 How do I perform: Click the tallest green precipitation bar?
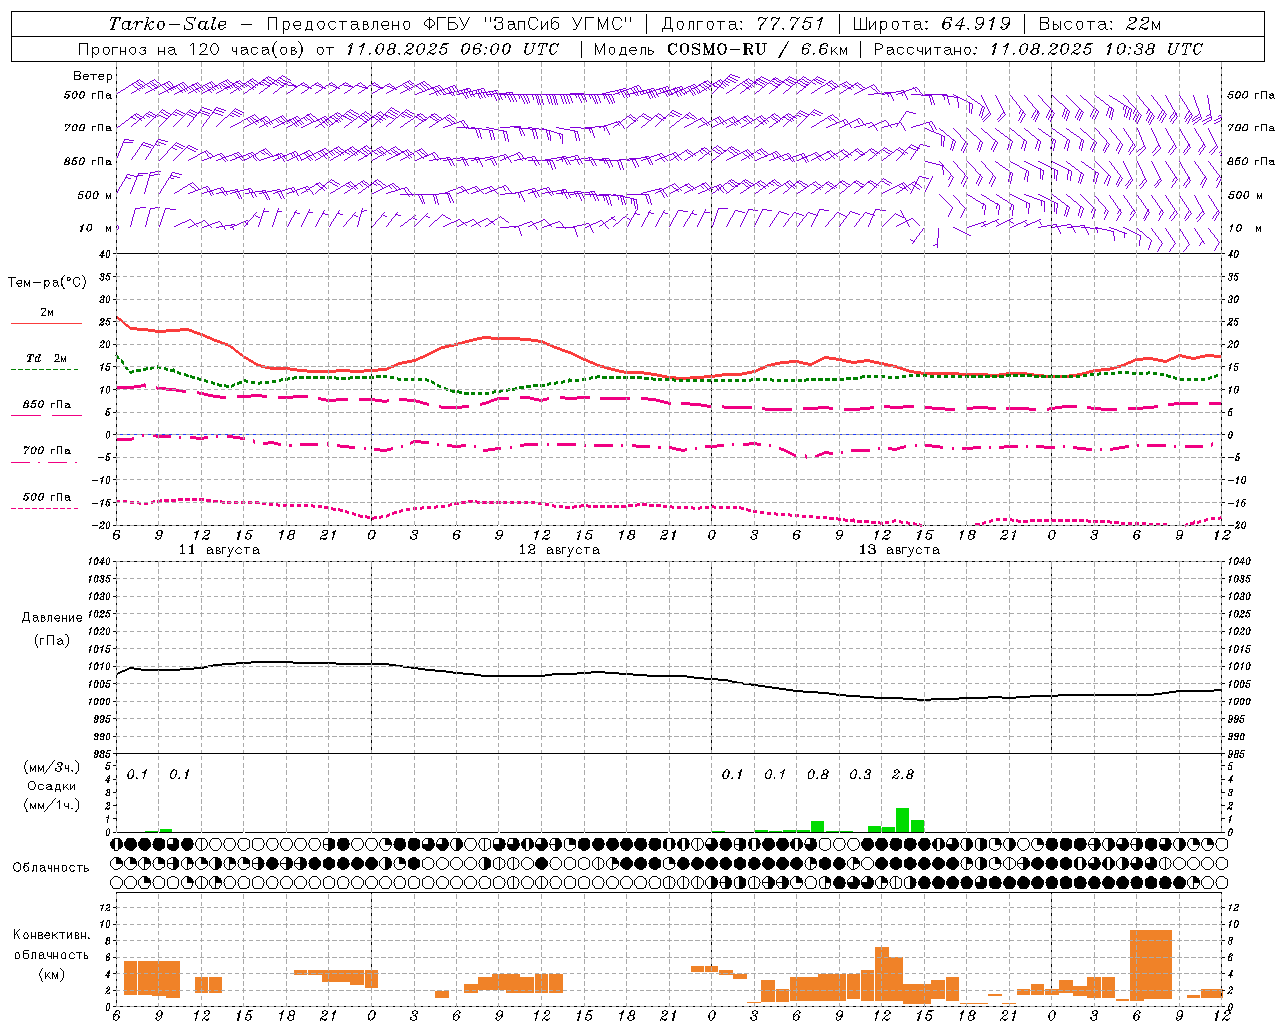tap(902, 820)
